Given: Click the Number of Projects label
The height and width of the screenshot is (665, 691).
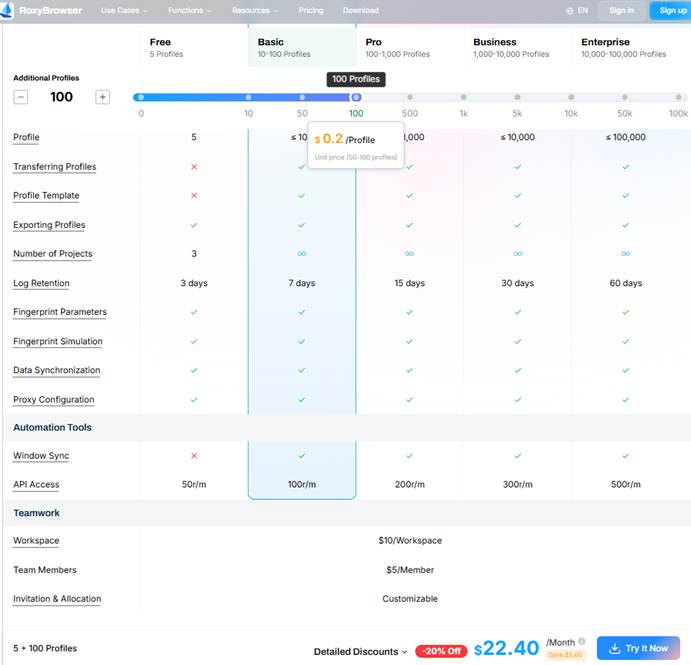Looking at the screenshot, I should pos(53,253).
